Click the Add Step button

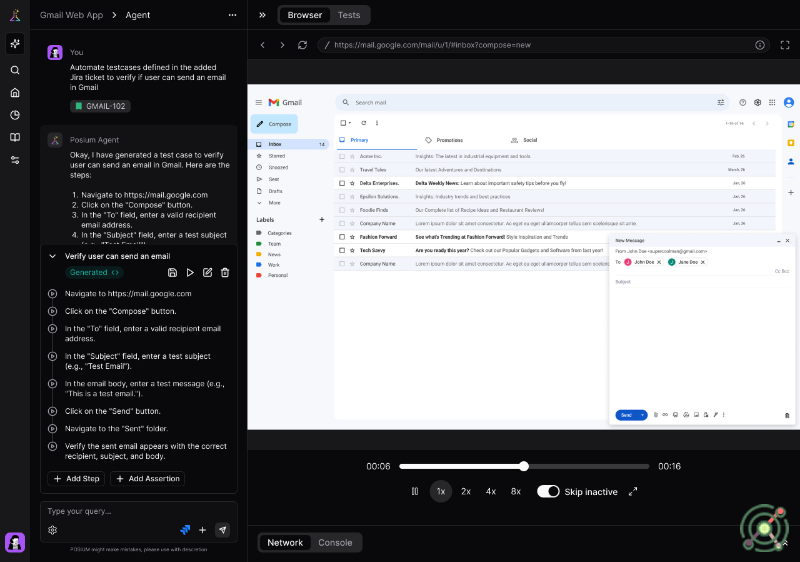coord(76,478)
